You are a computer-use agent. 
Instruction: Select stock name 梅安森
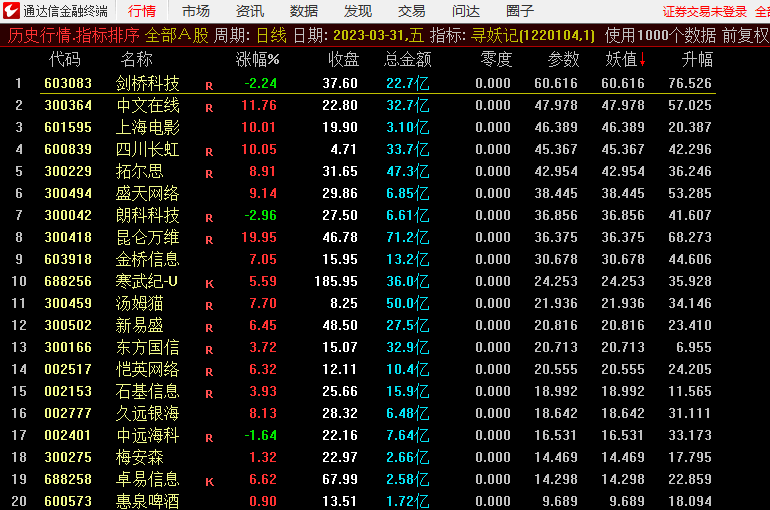pos(139,457)
